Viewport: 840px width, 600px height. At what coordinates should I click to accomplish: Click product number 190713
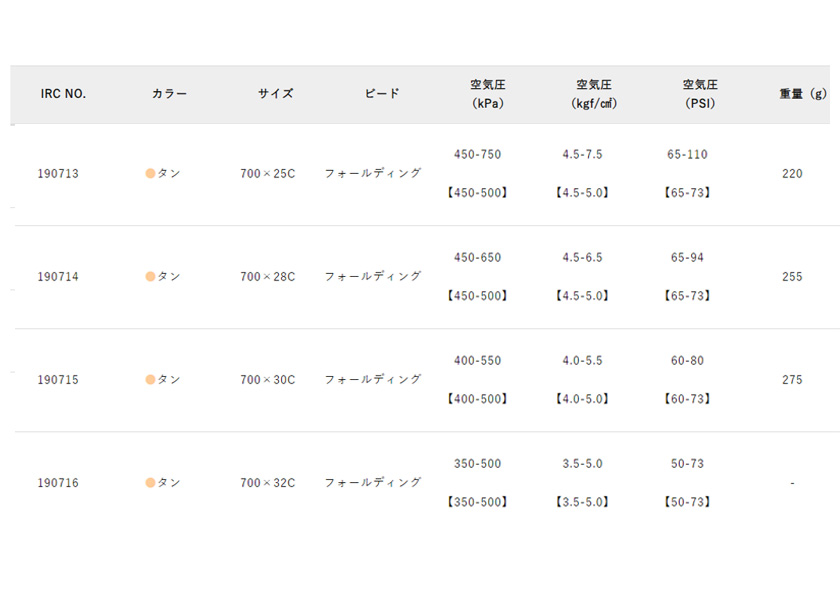[x=58, y=174]
